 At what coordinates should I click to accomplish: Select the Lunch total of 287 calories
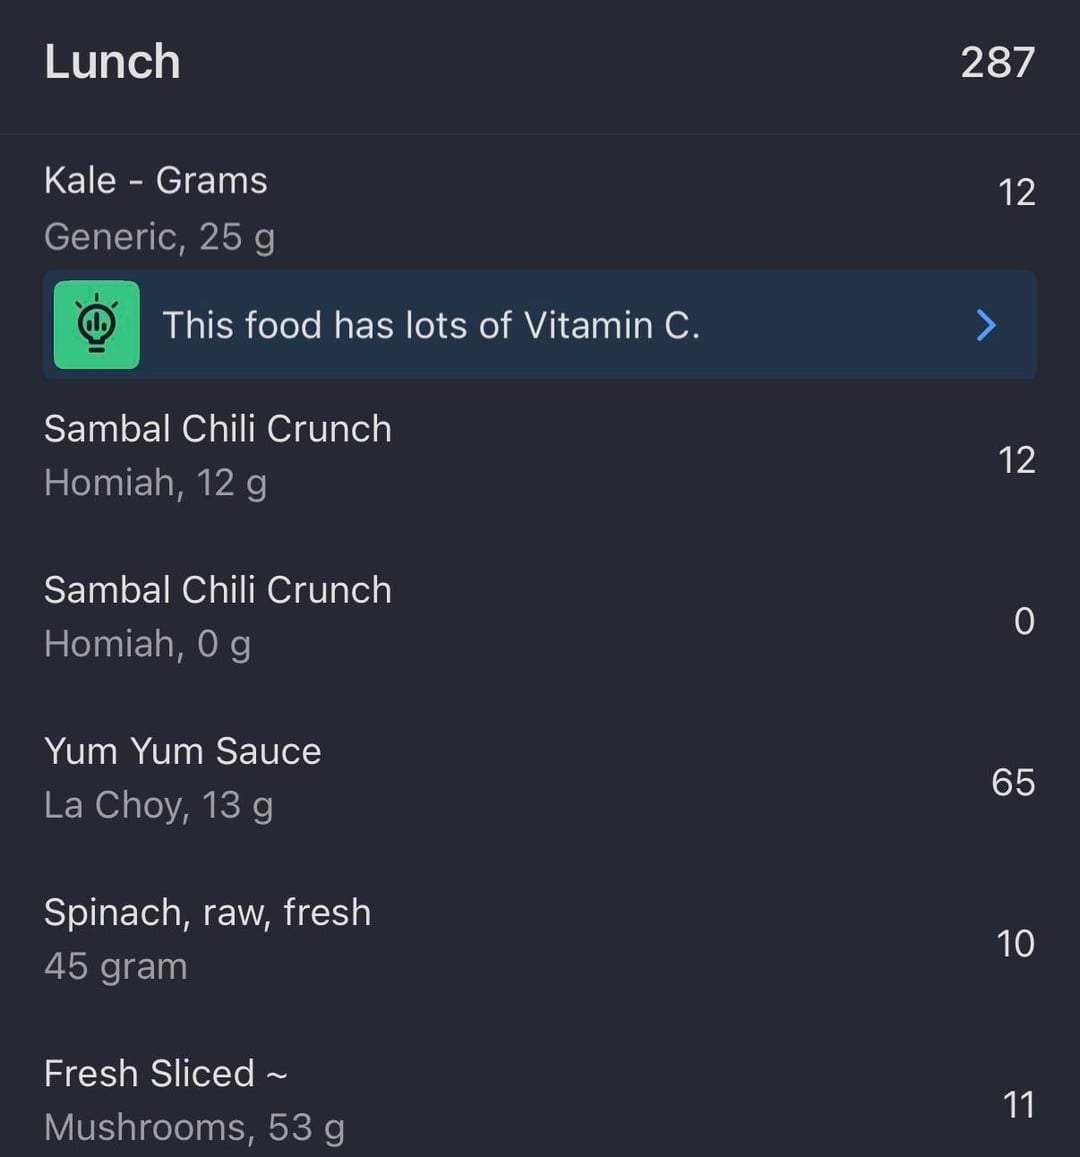tap(997, 62)
